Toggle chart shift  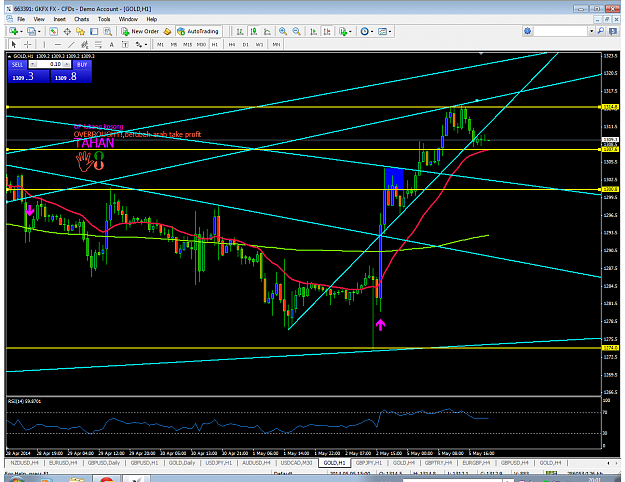pos(327,31)
